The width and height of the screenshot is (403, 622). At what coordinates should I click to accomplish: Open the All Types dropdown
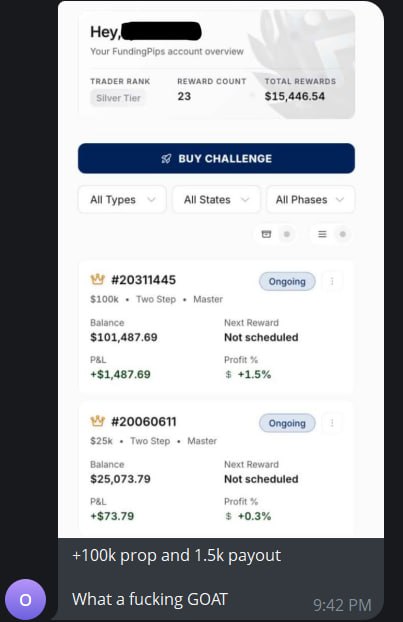(122, 200)
